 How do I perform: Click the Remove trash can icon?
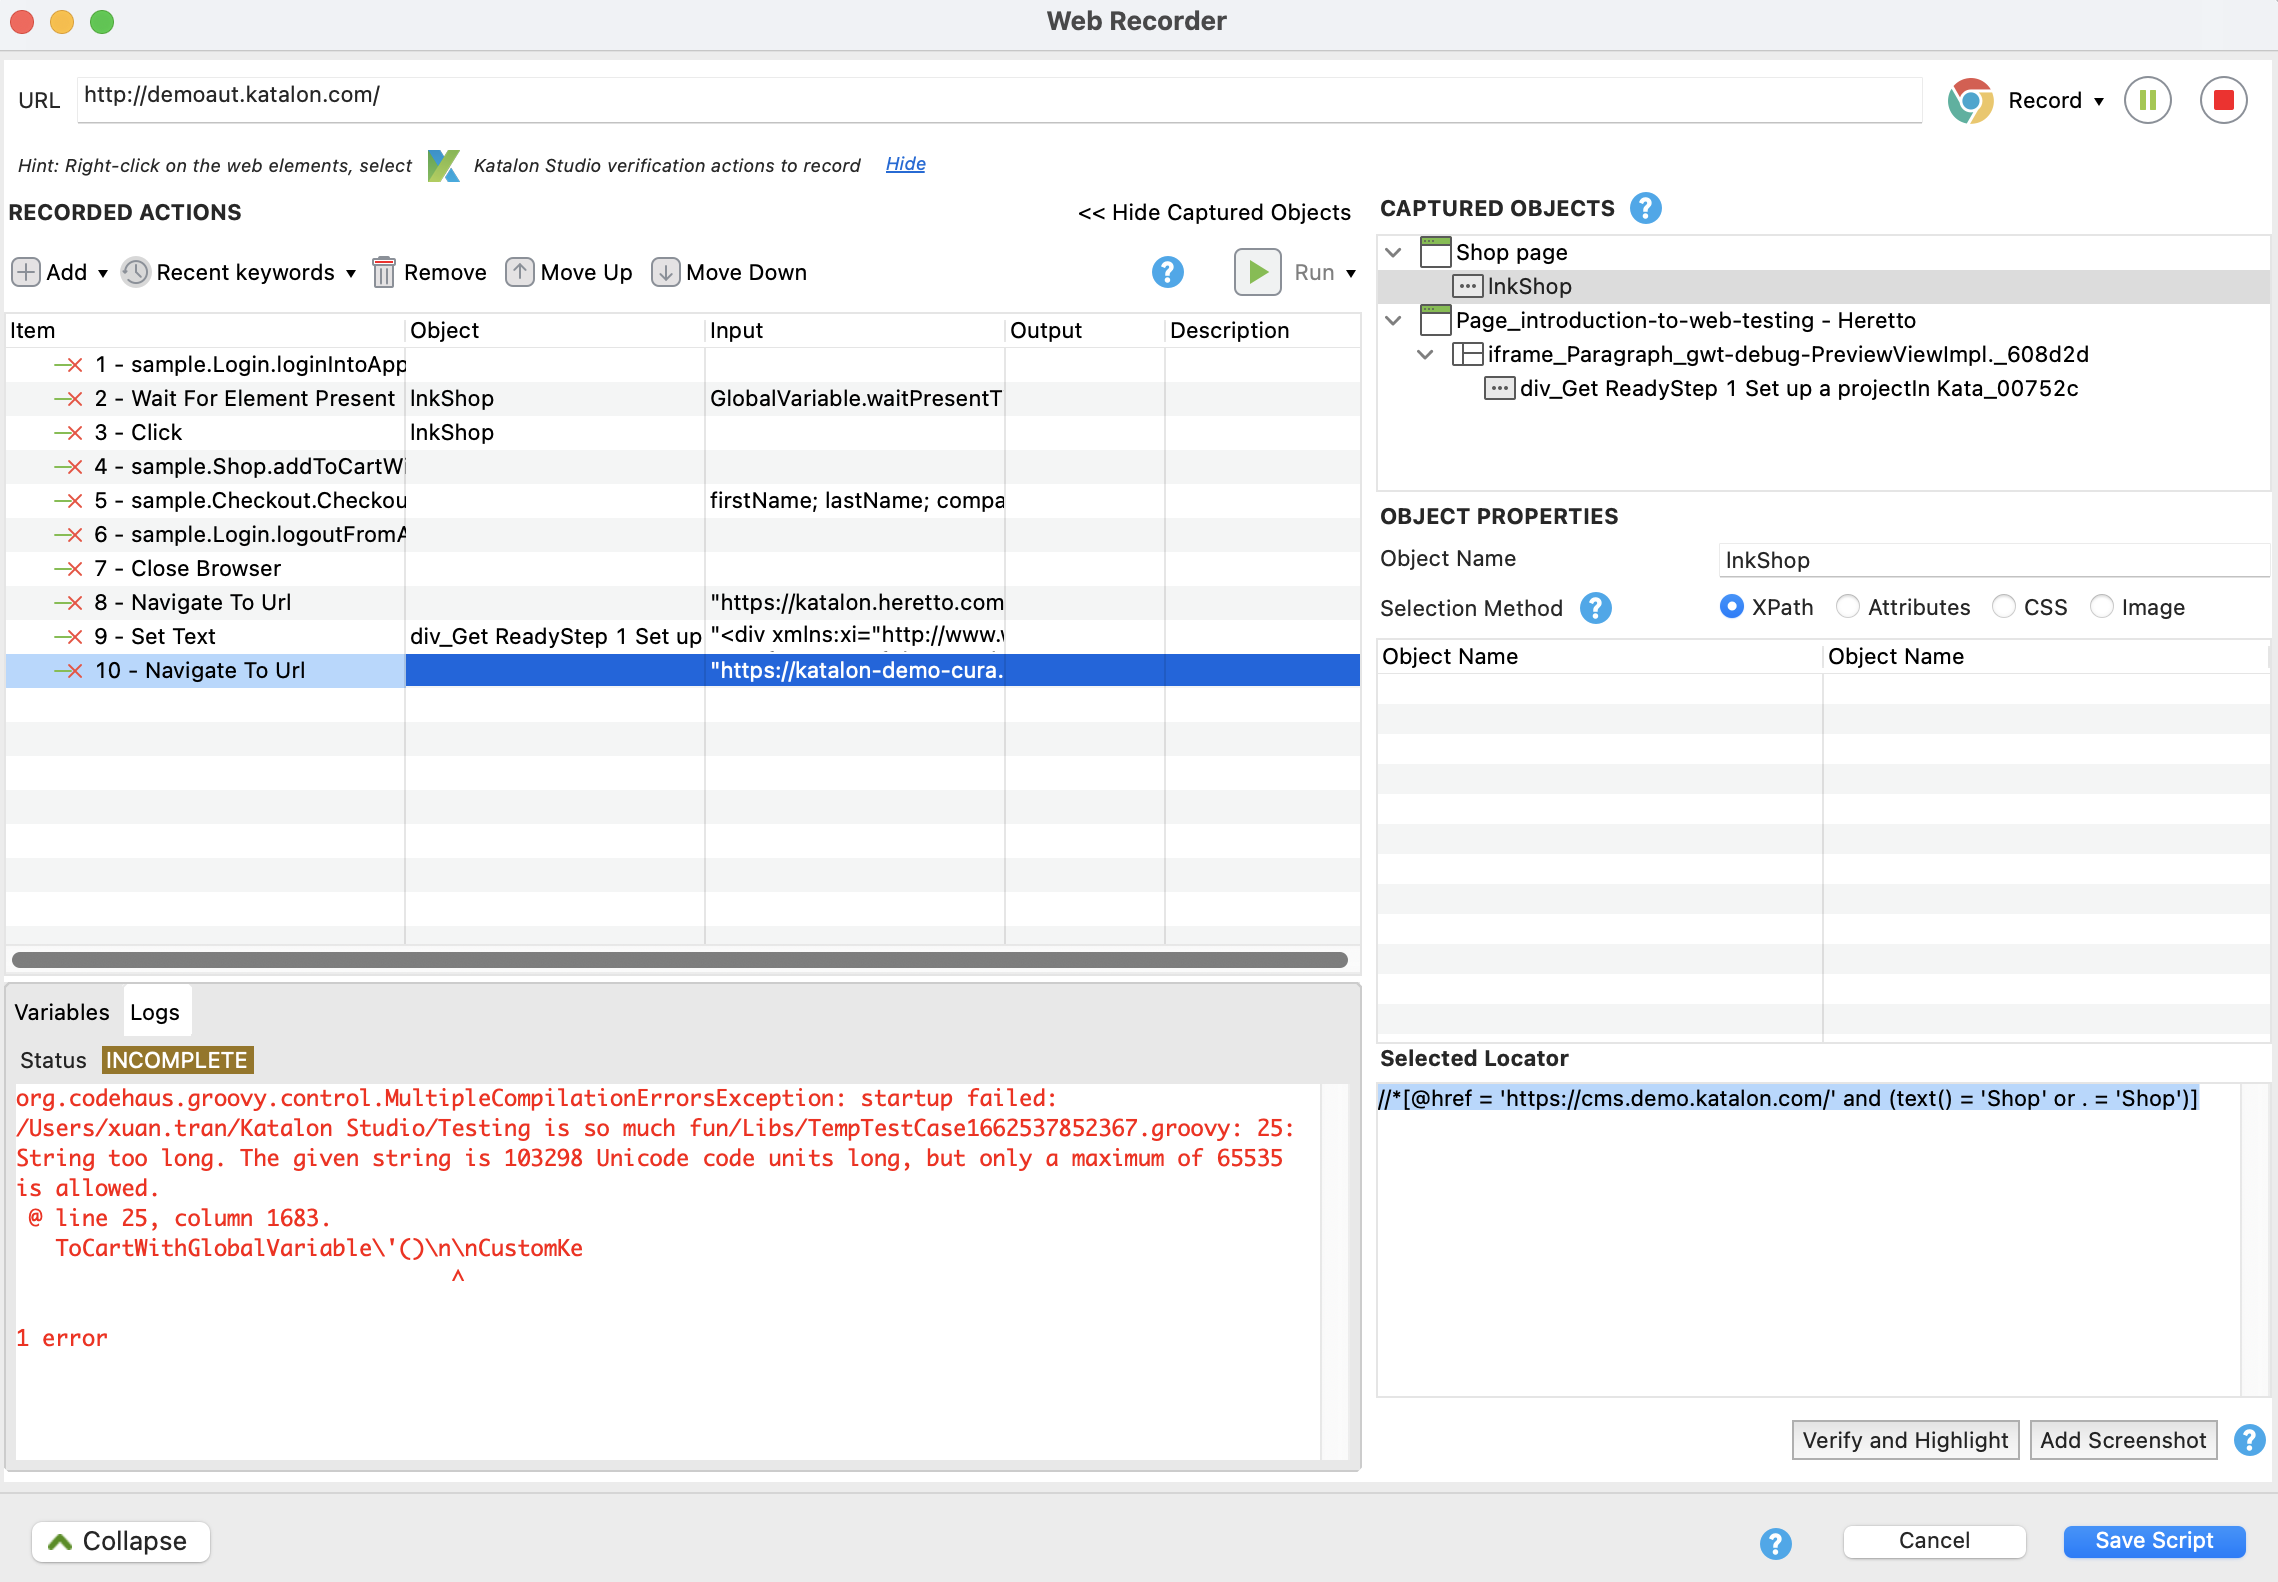pos(383,272)
